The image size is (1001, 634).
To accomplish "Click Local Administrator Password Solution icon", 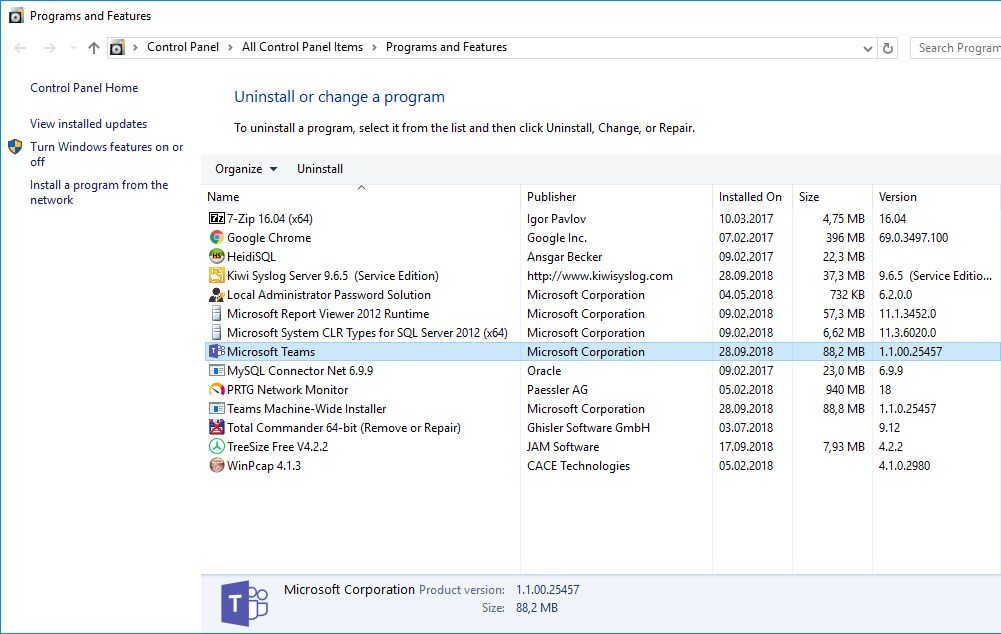I will tap(216, 294).
